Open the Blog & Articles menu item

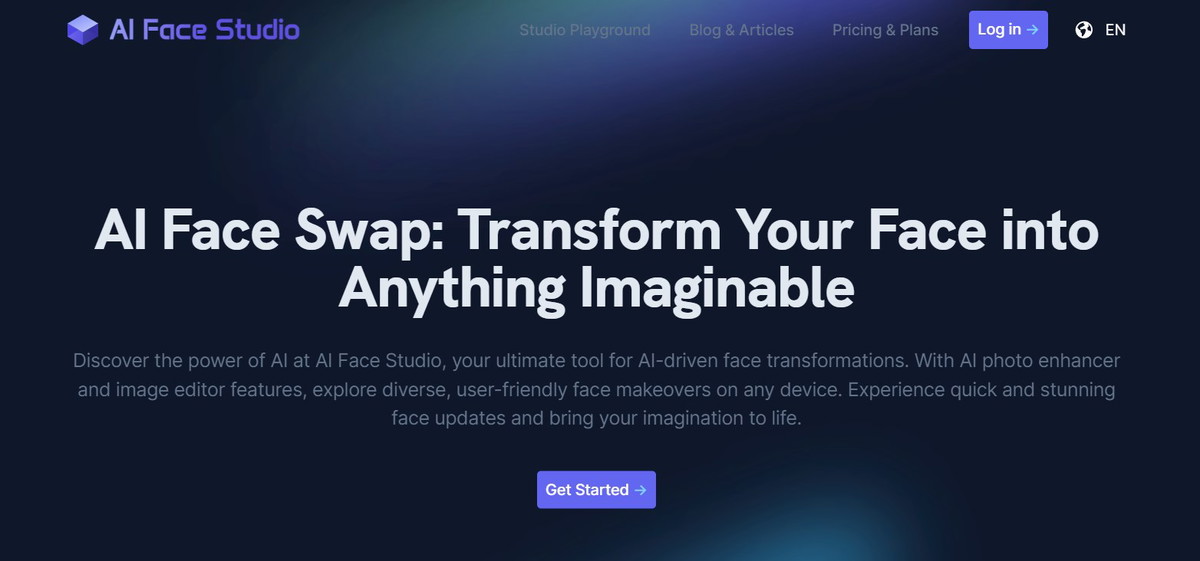coord(741,30)
